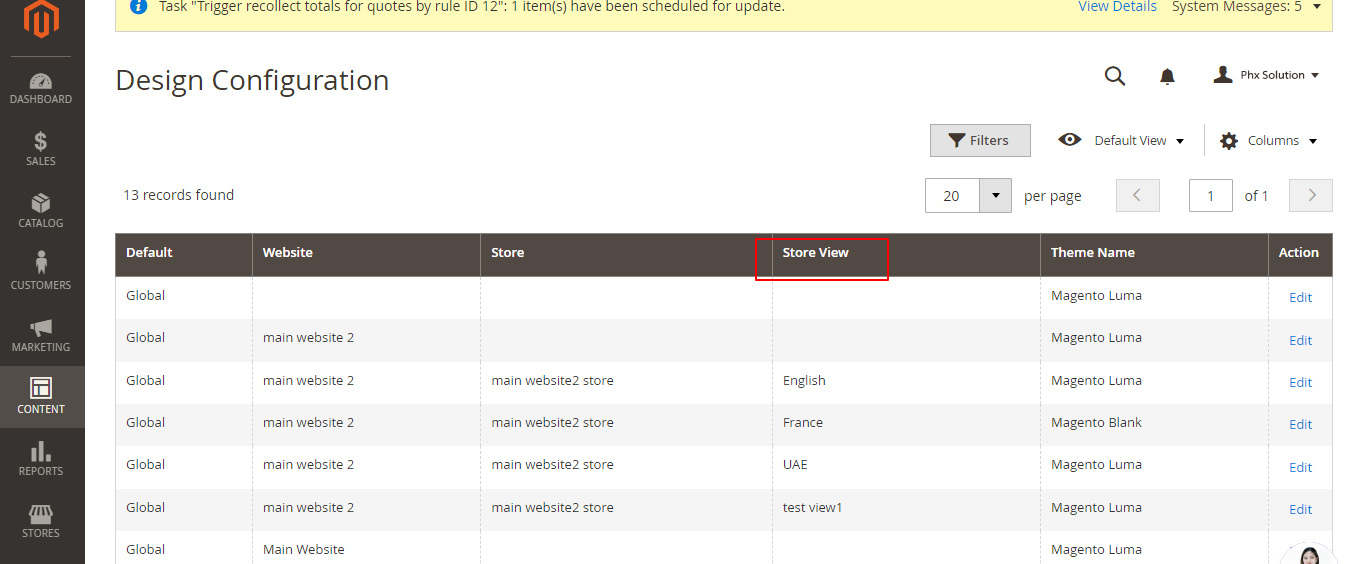This screenshot has height=564, width=1353.
Task: Click Edit for the France store view
Action: [x=1300, y=424]
